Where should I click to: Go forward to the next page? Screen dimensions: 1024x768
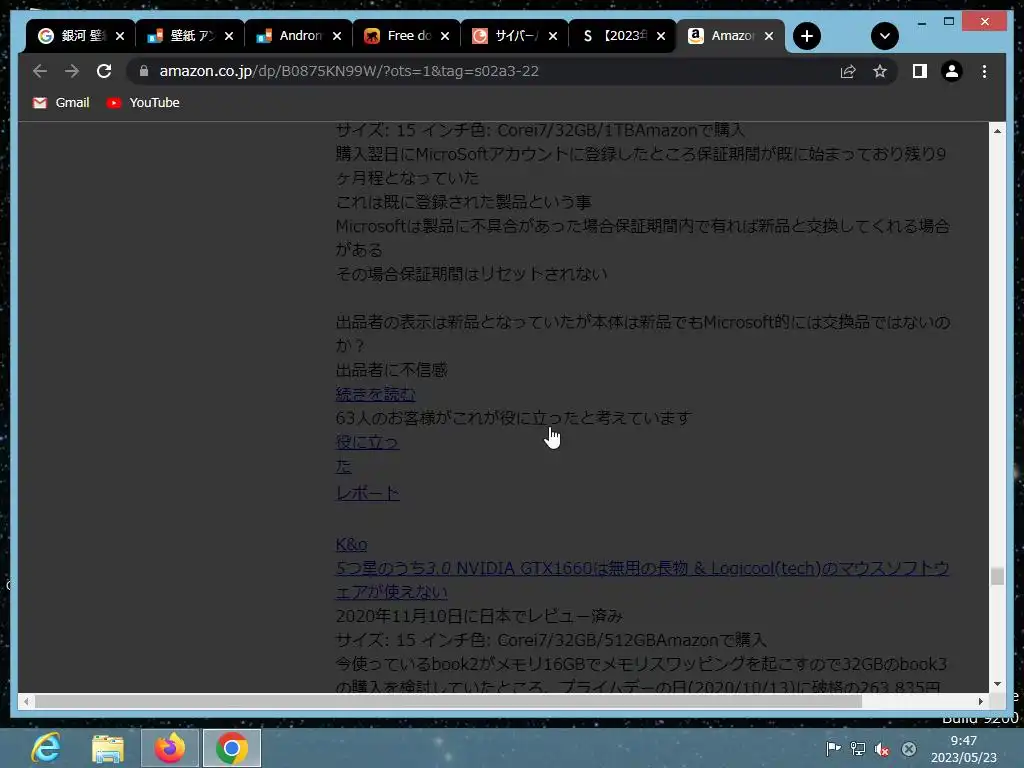tap(72, 71)
